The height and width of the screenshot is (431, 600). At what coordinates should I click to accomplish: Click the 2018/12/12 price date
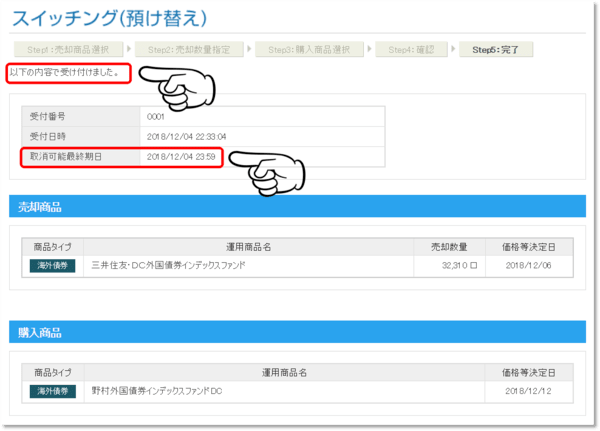point(528,391)
